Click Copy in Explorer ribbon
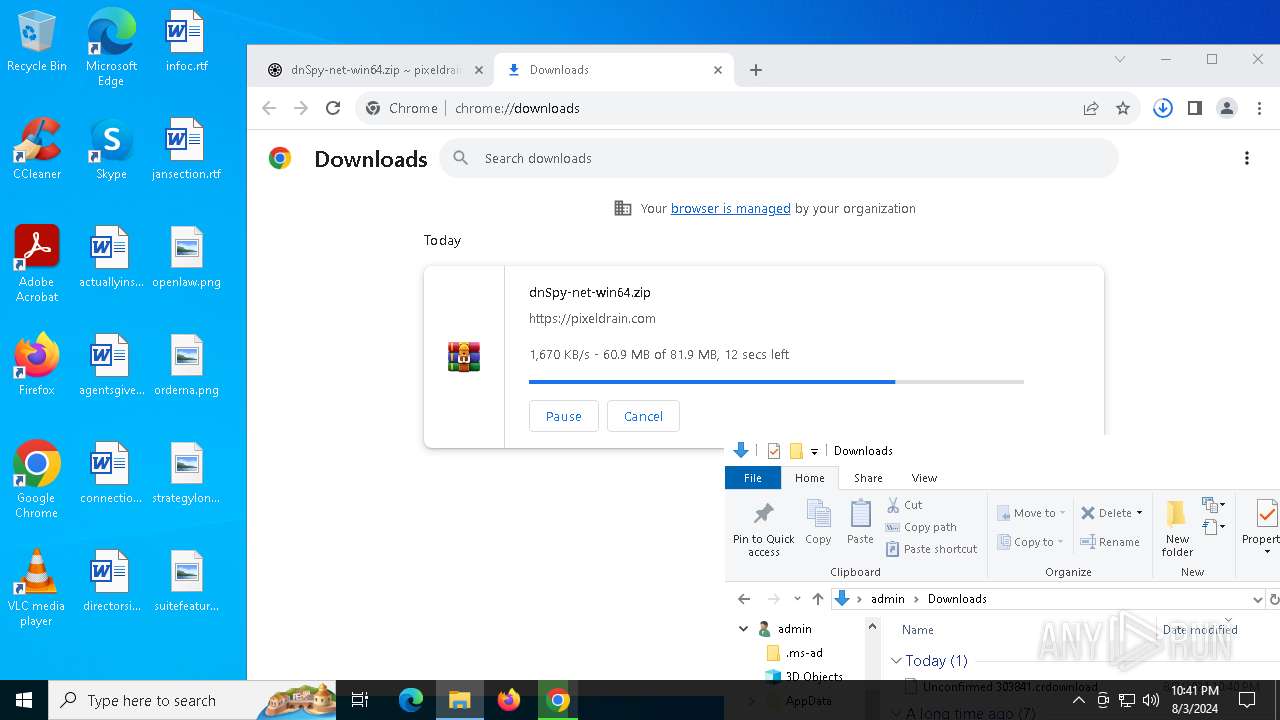 click(x=818, y=523)
